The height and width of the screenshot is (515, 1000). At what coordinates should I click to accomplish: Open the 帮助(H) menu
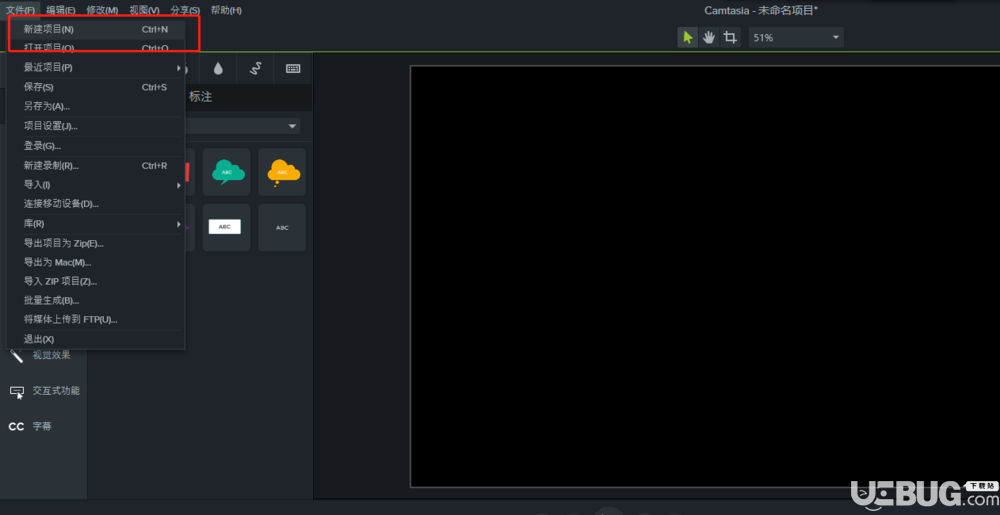coord(226,10)
